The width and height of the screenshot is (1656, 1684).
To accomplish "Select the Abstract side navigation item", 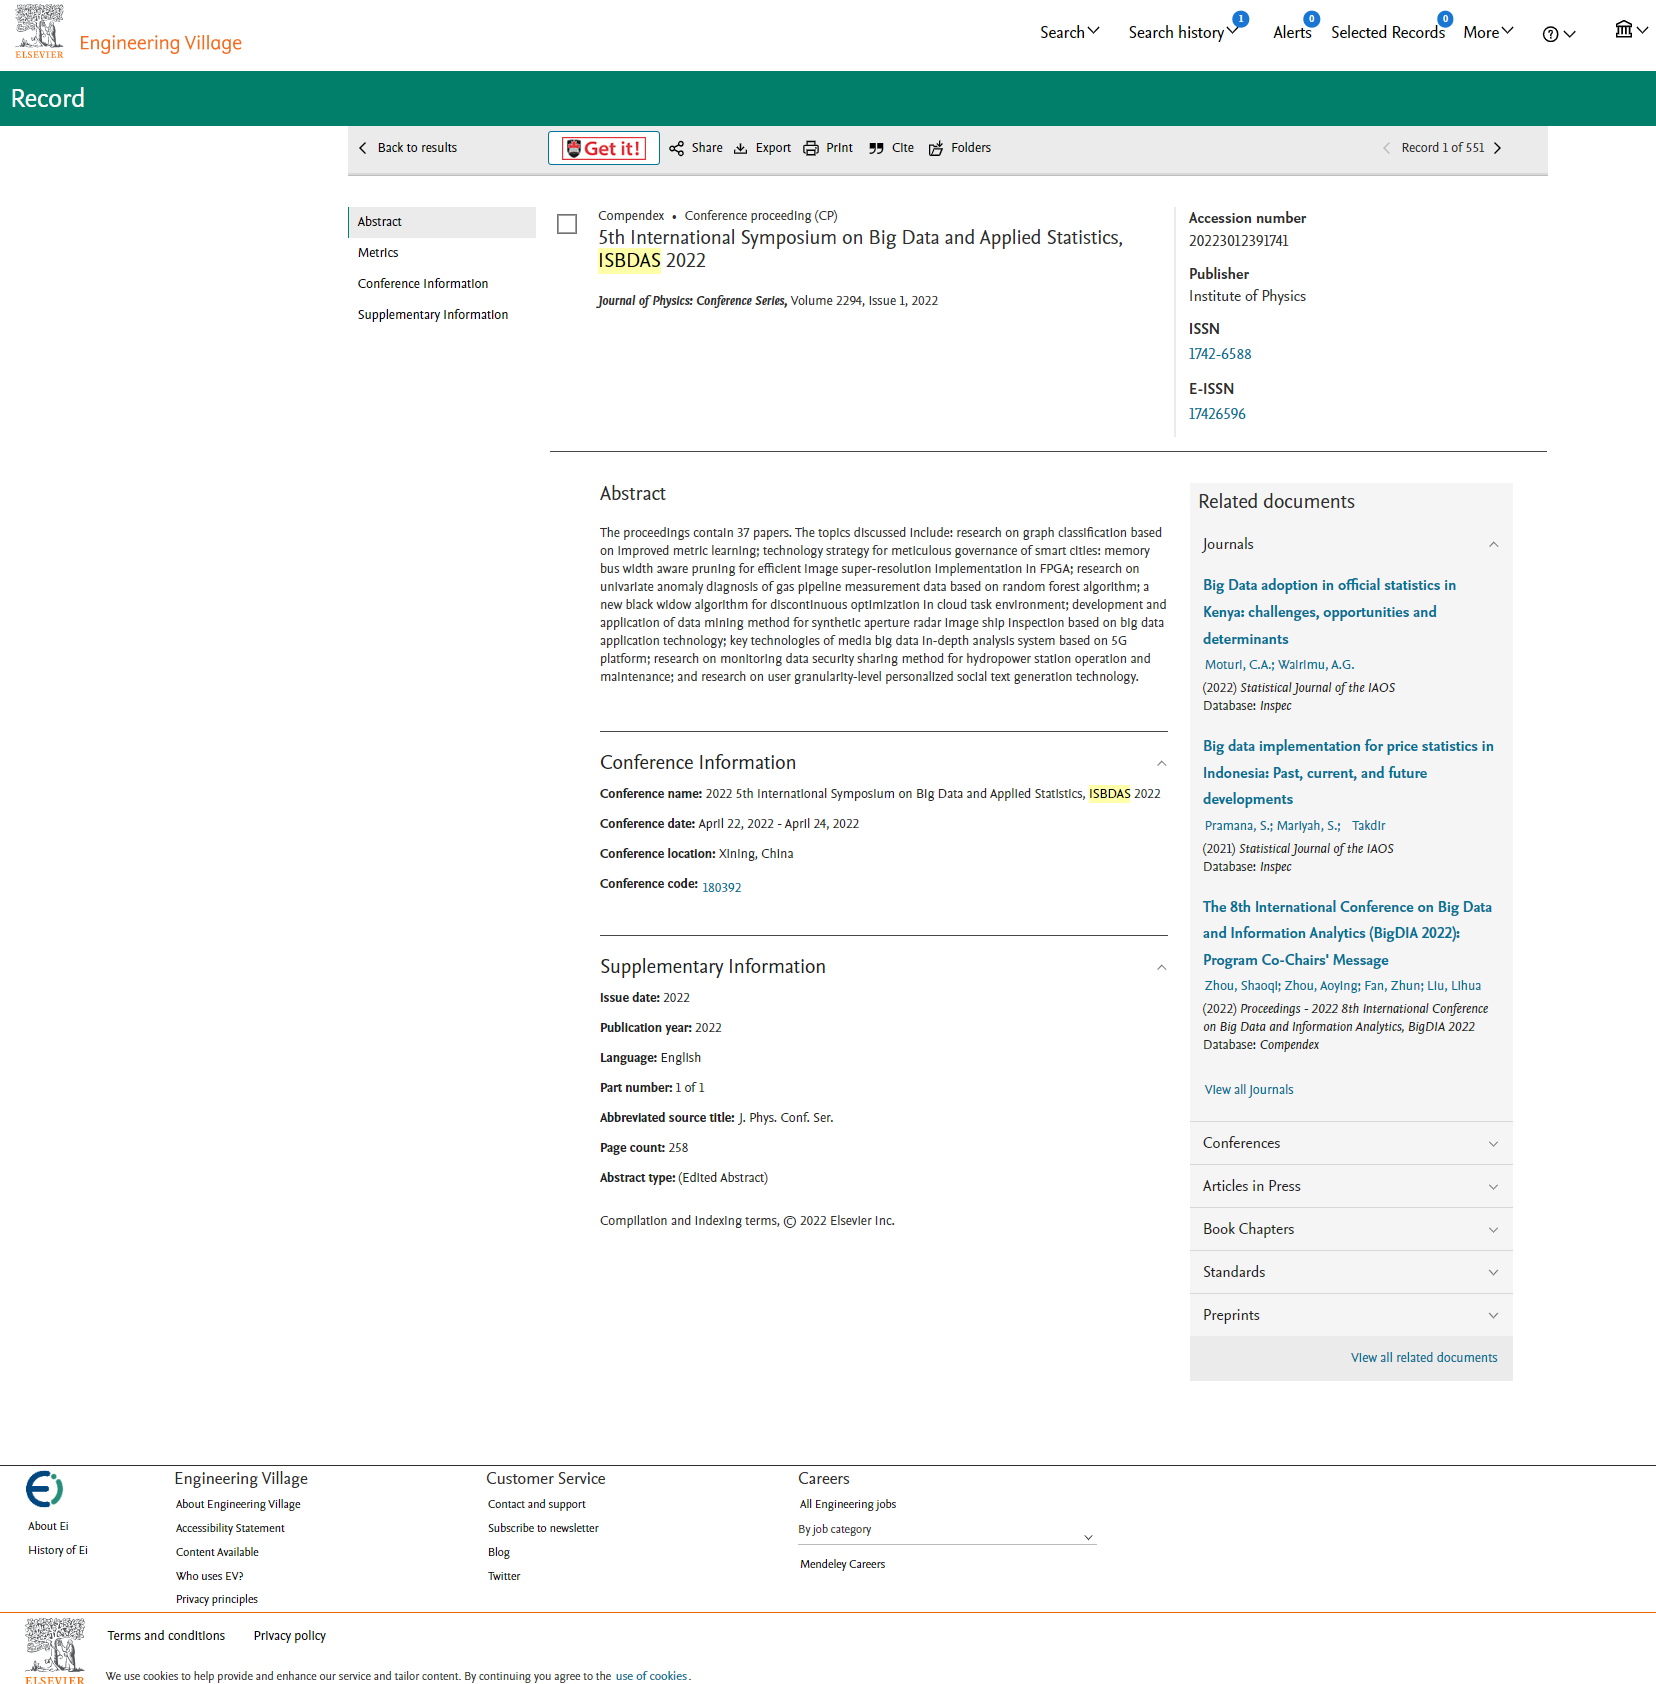I will [442, 222].
